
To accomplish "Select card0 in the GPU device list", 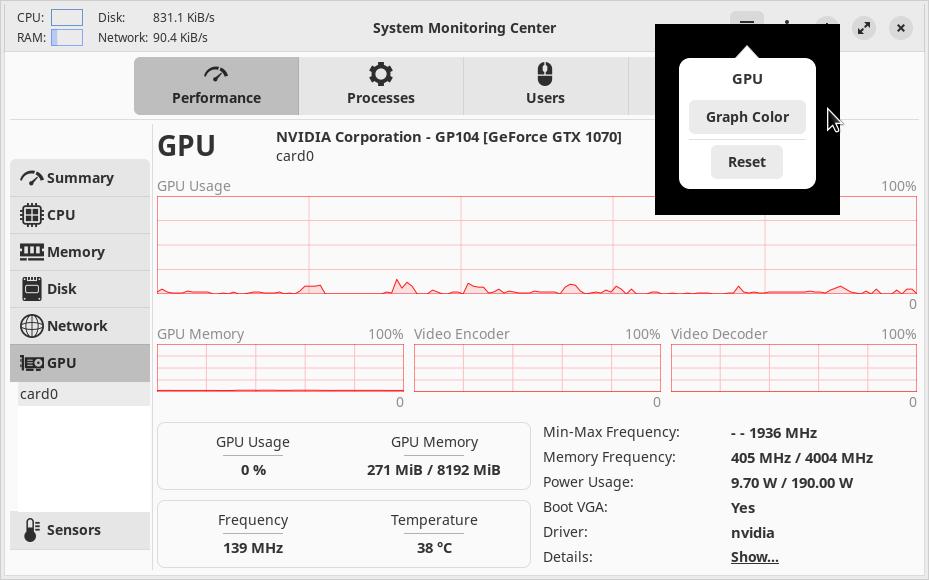I will tap(40, 394).
